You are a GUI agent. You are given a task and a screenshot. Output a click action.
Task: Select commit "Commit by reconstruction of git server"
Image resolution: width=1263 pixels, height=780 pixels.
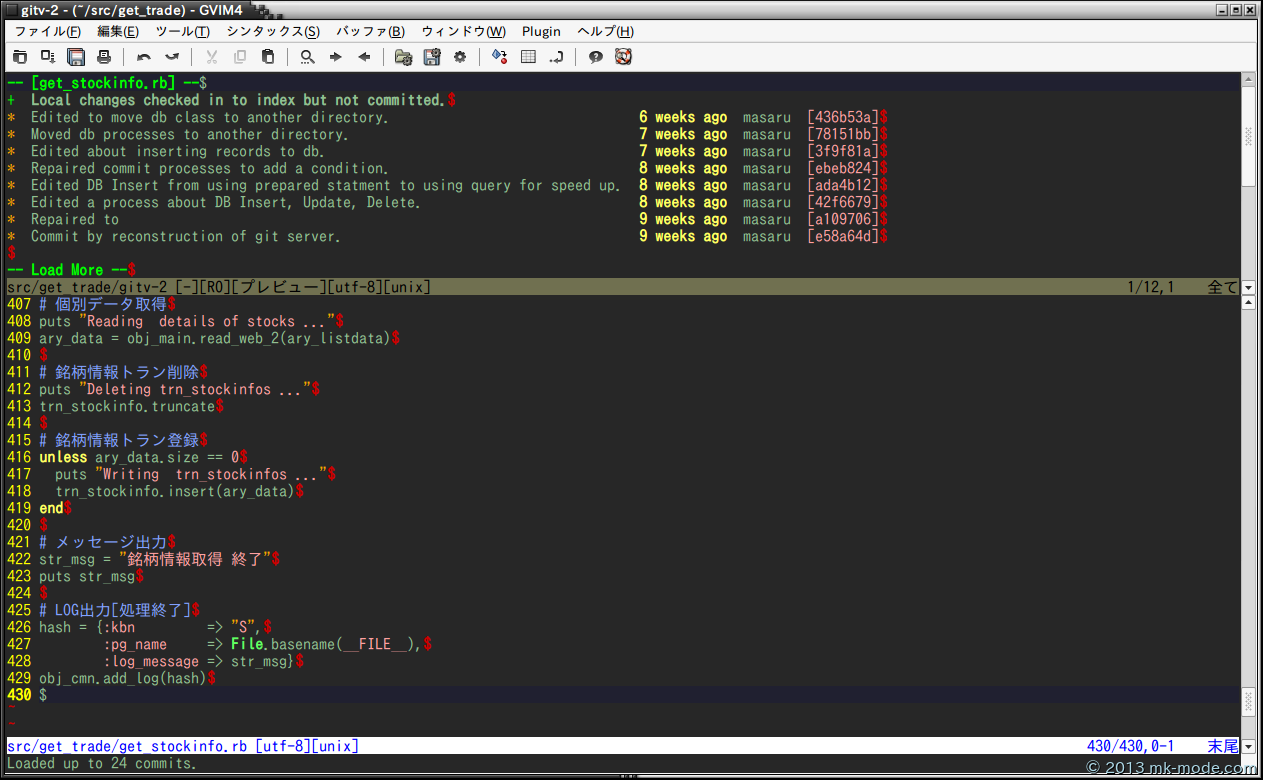coord(185,237)
